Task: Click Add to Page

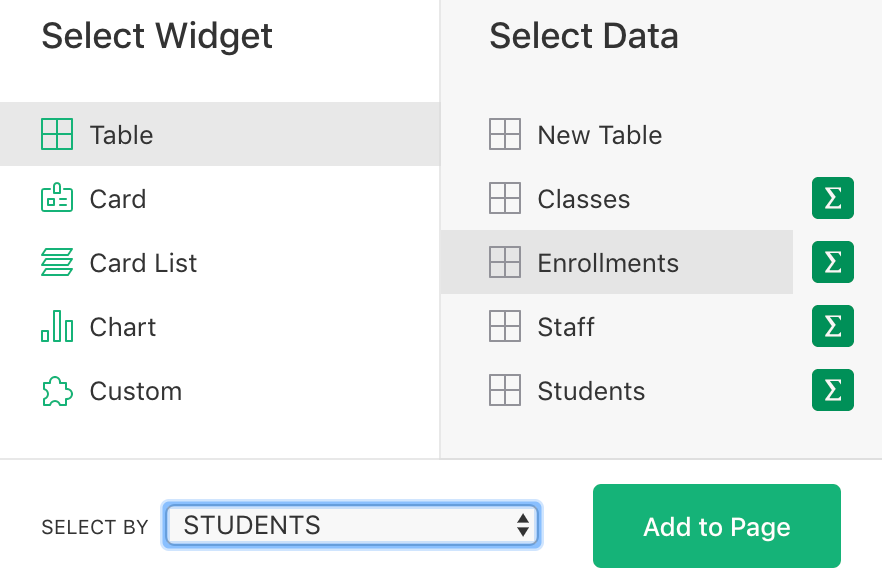Action: tap(716, 526)
